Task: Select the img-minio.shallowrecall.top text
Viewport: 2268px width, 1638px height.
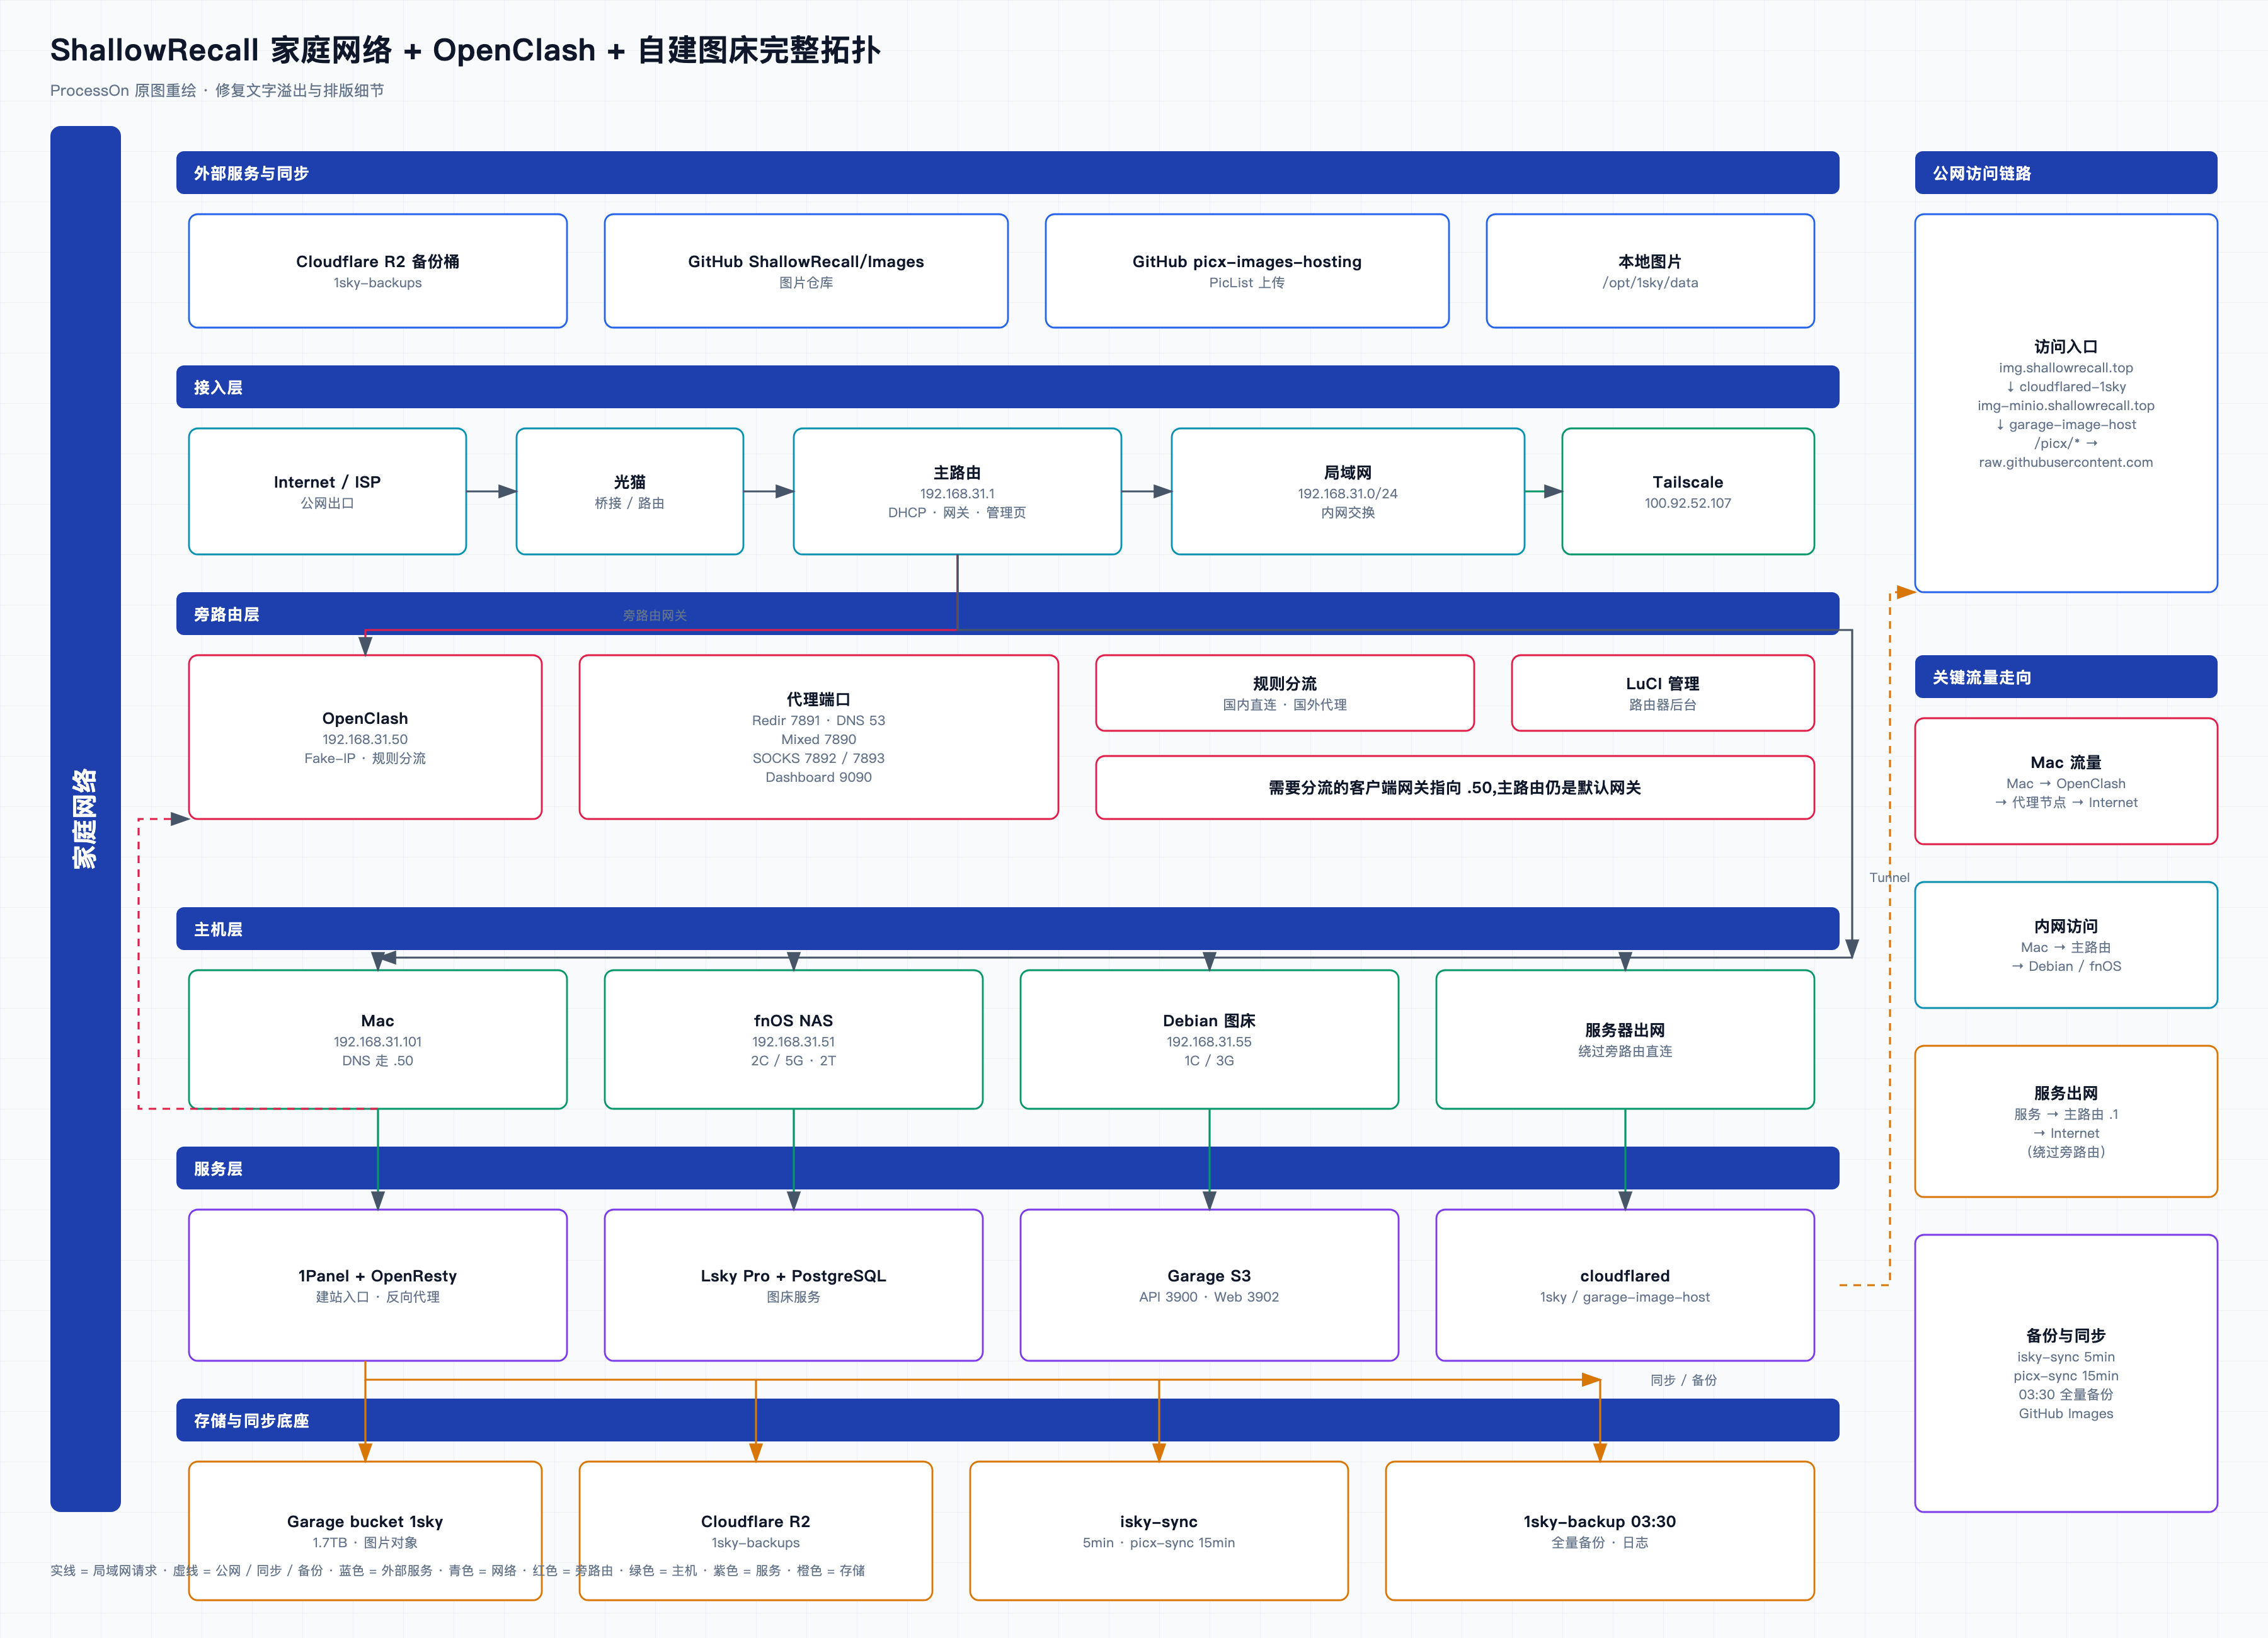Action: 2066,405
